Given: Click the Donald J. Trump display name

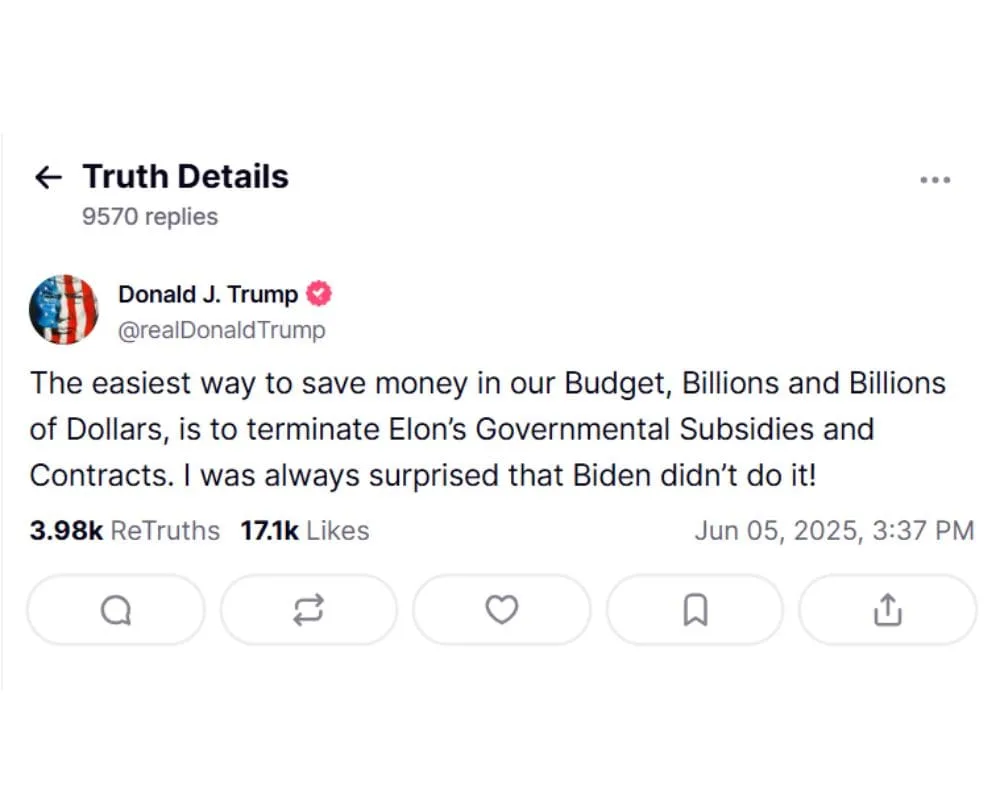Looking at the screenshot, I should point(208,294).
